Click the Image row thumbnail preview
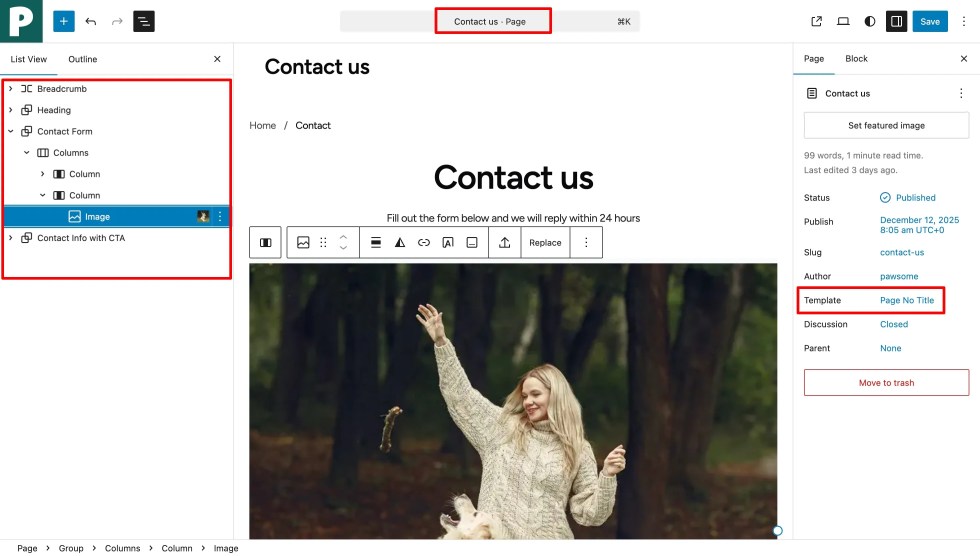 coord(203,216)
